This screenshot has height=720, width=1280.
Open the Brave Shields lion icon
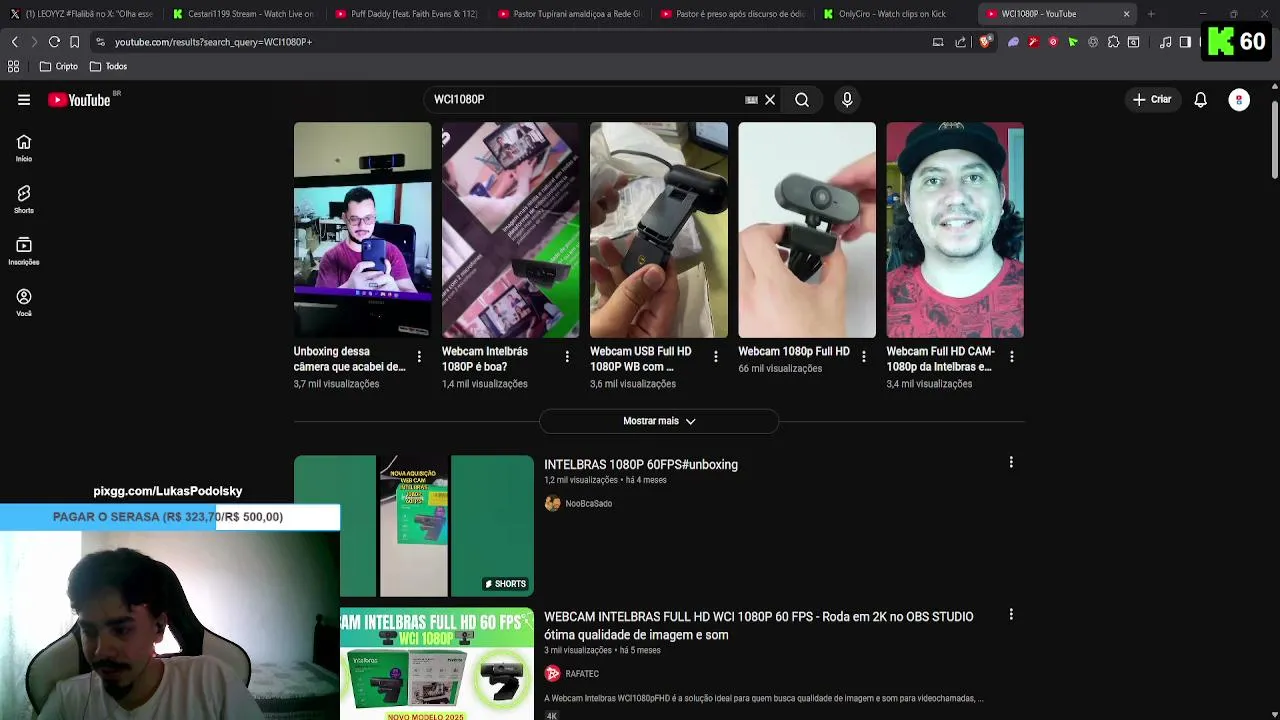pos(985,42)
